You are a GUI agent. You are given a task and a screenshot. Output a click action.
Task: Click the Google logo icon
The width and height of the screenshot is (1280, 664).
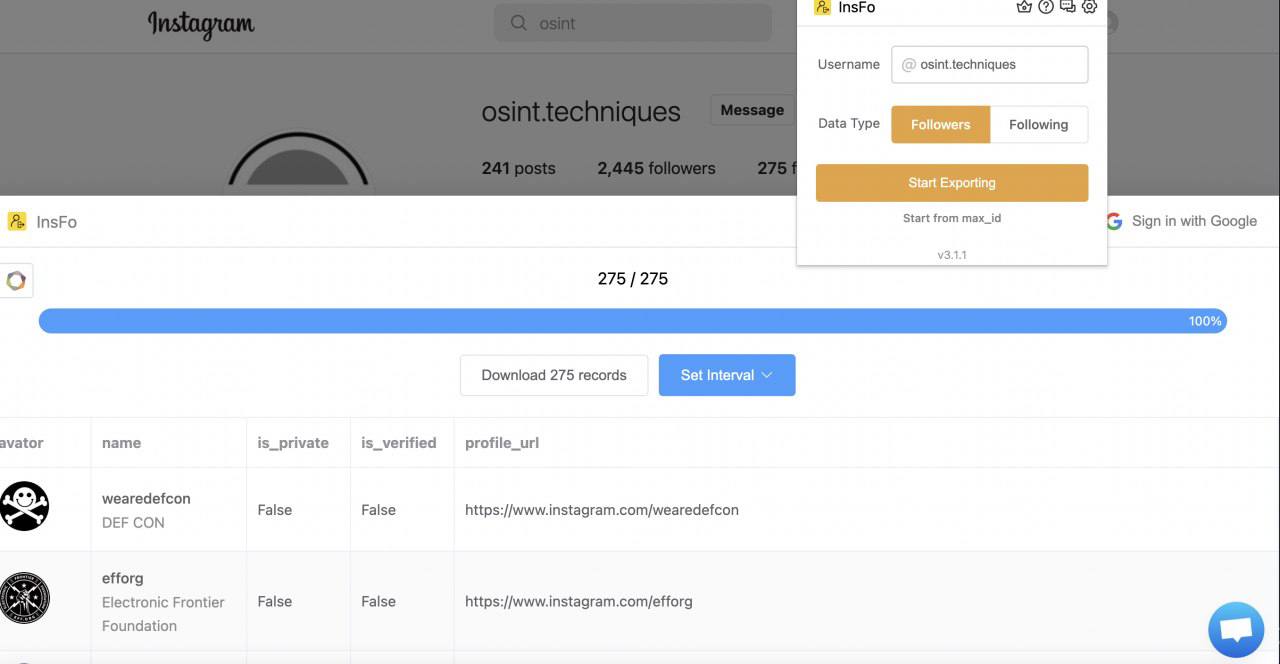[1114, 221]
